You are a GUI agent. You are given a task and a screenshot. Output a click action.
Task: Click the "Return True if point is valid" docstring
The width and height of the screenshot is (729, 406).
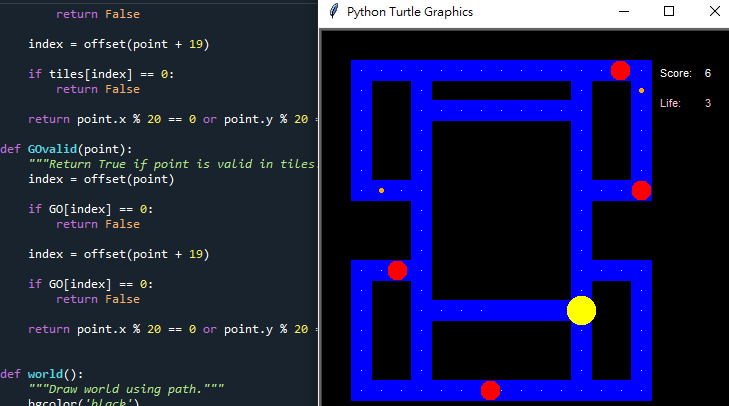pos(172,164)
